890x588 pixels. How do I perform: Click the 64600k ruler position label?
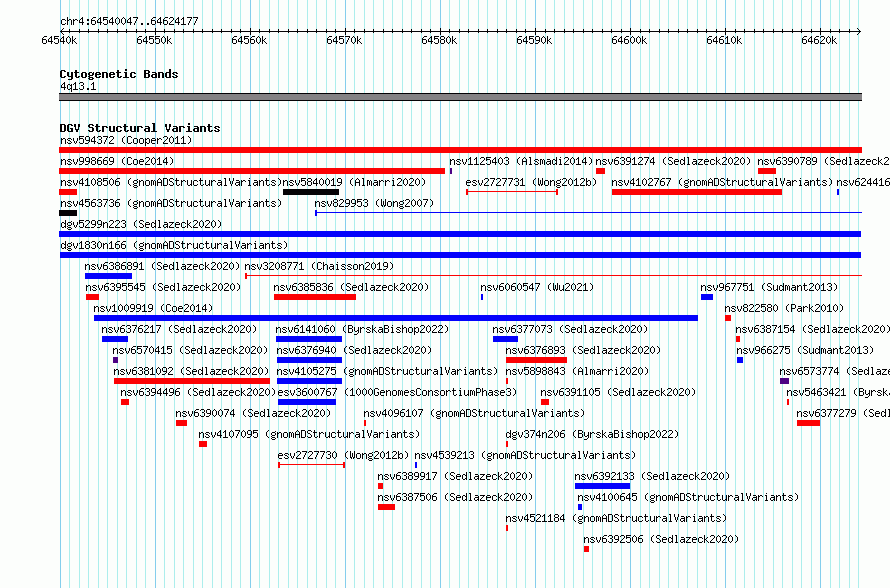coord(629,40)
